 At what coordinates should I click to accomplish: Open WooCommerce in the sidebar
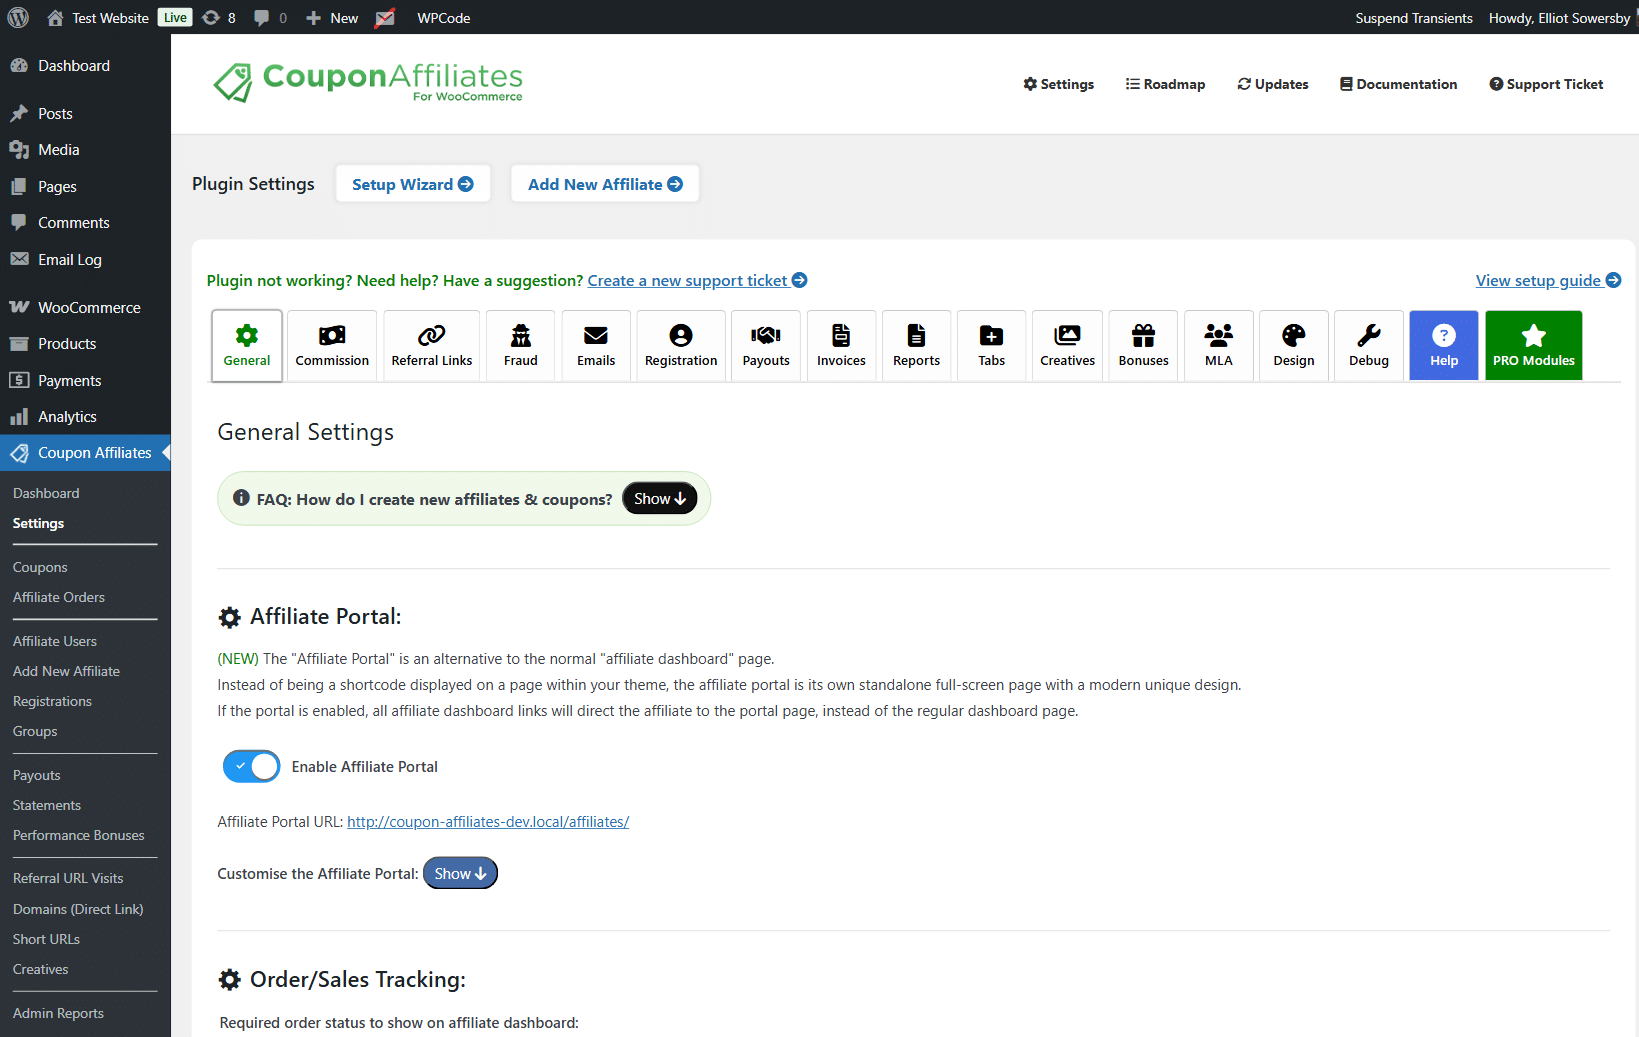pyautogui.click(x=85, y=308)
